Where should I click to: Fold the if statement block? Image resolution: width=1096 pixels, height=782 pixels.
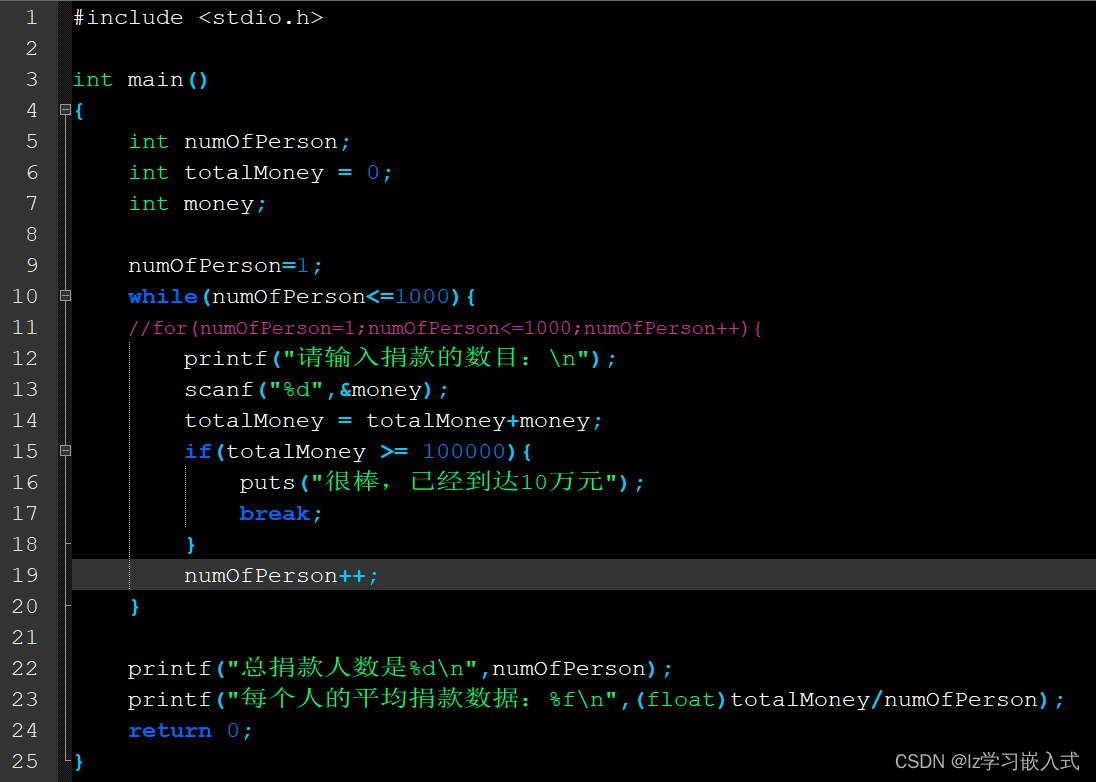pos(63,451)
